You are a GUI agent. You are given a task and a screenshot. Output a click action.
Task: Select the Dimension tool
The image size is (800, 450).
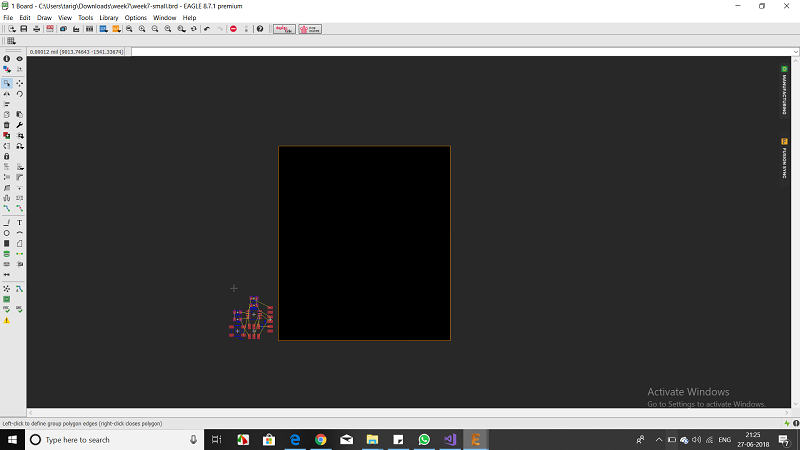click(x=7, y=274)
